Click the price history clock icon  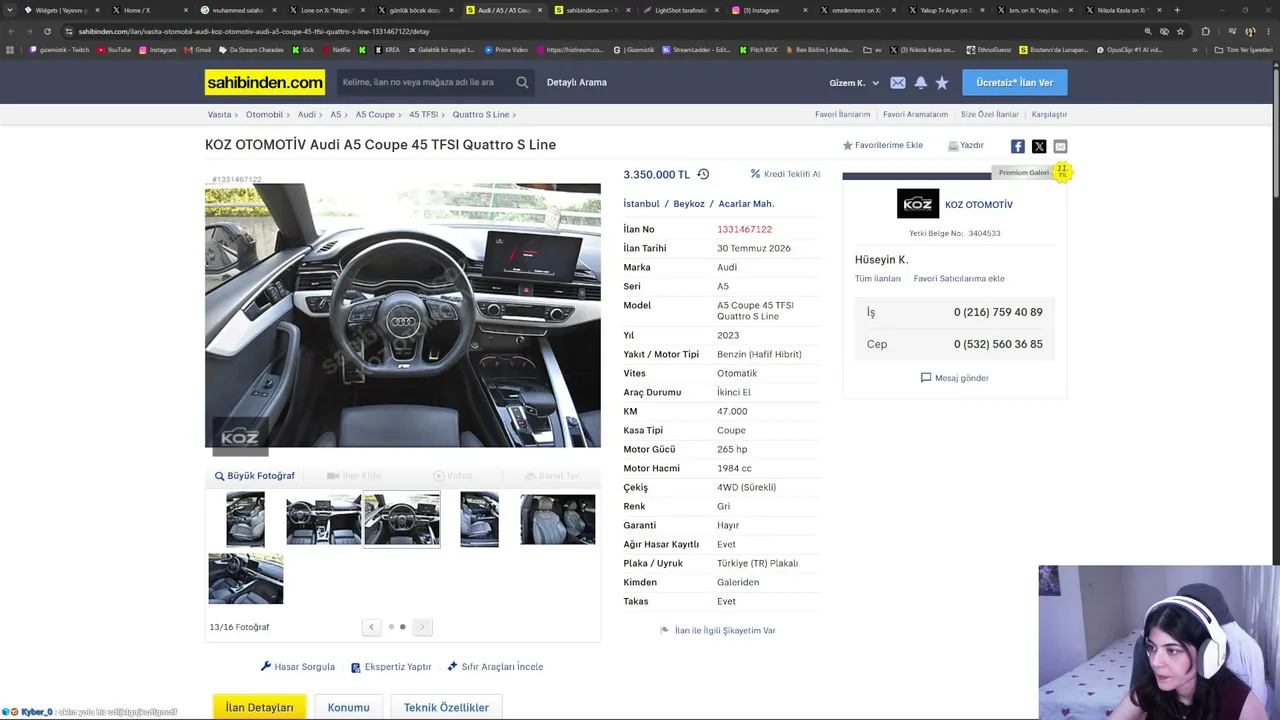coord(703,174)
